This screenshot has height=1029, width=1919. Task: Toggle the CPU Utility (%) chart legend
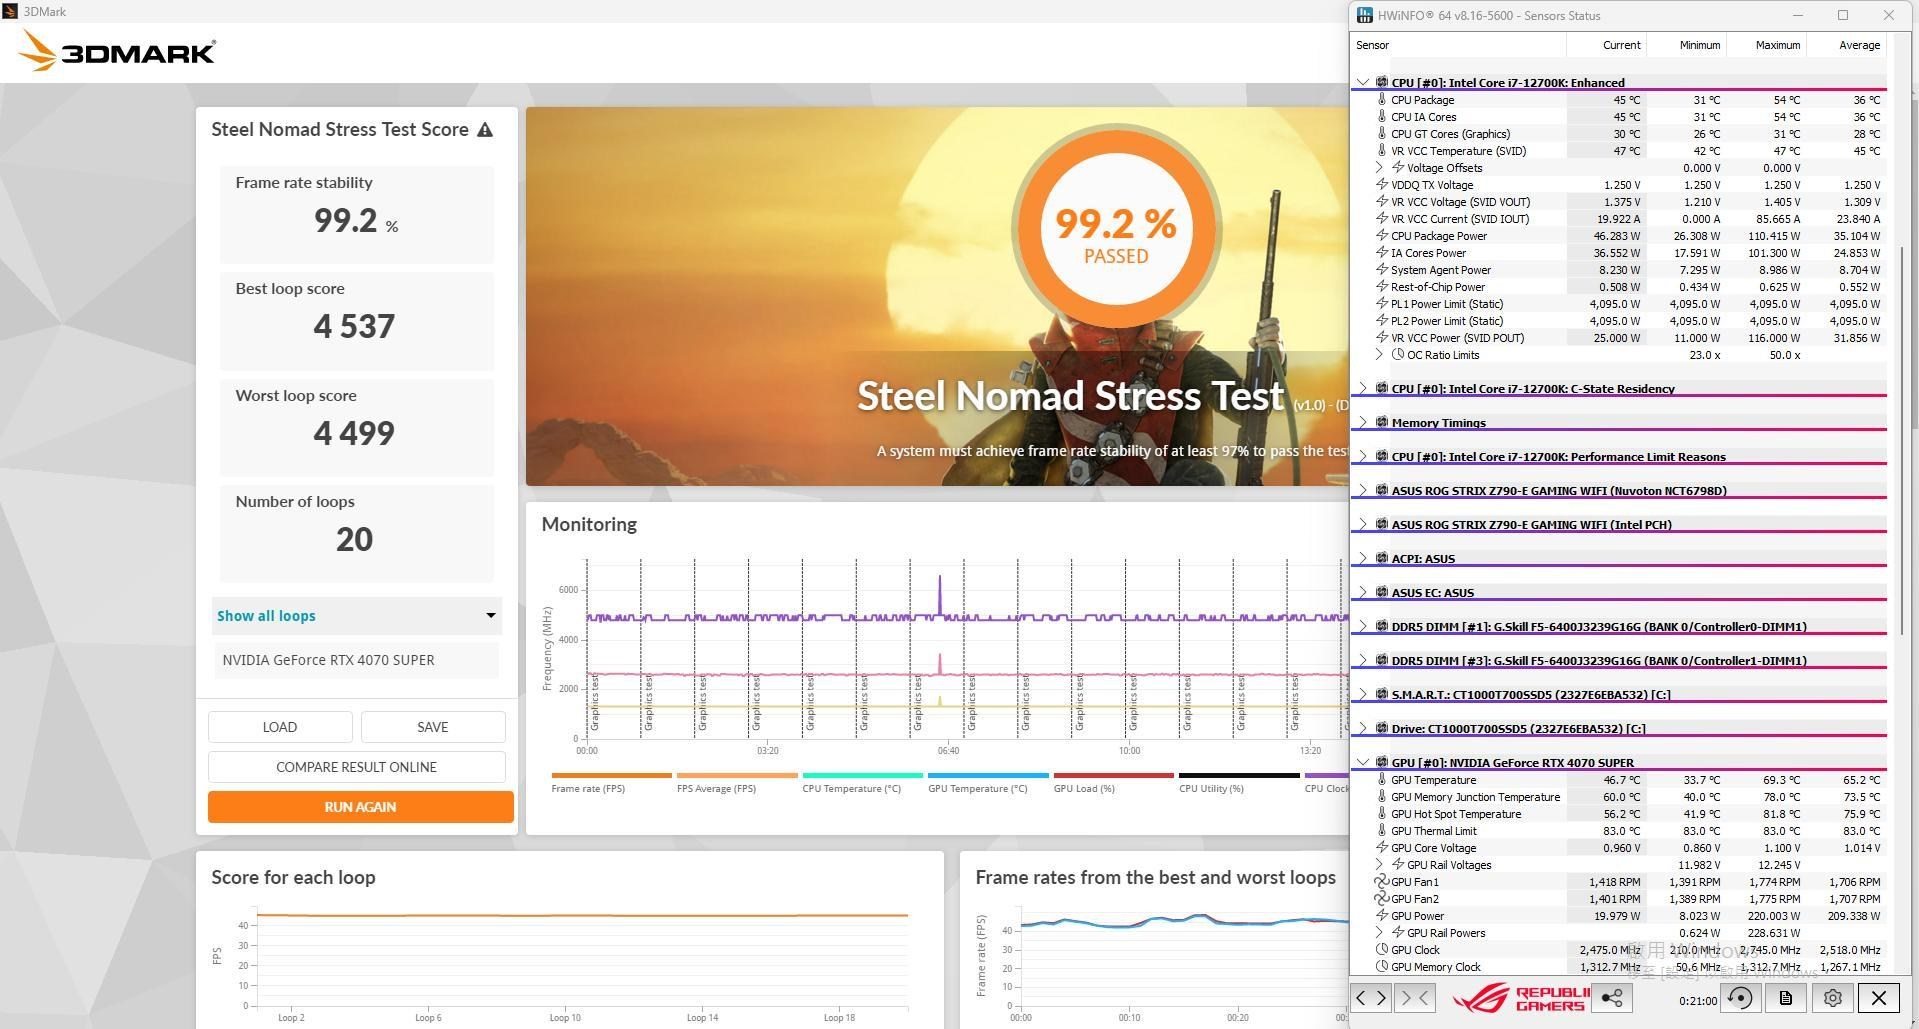point(1239,782)
